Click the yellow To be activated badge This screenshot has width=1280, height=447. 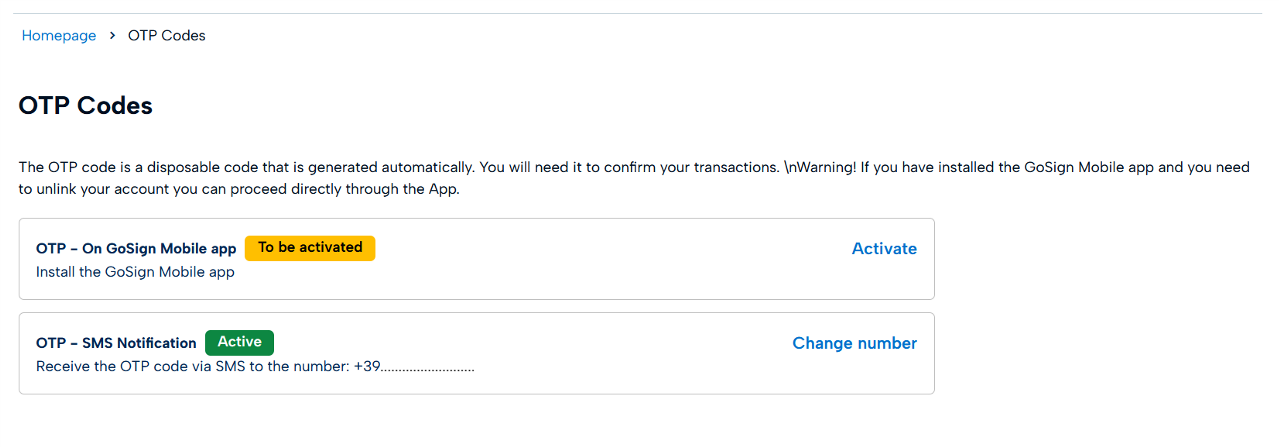[310, 248]
